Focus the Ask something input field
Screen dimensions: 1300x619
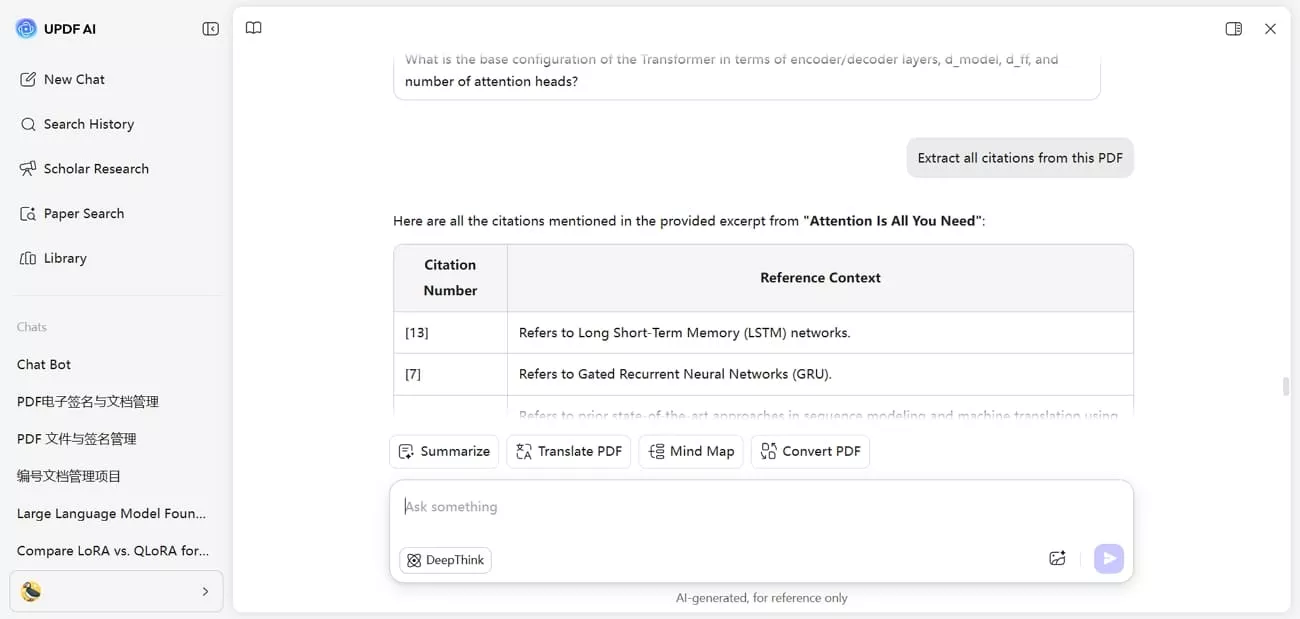(x=760, y=507)
